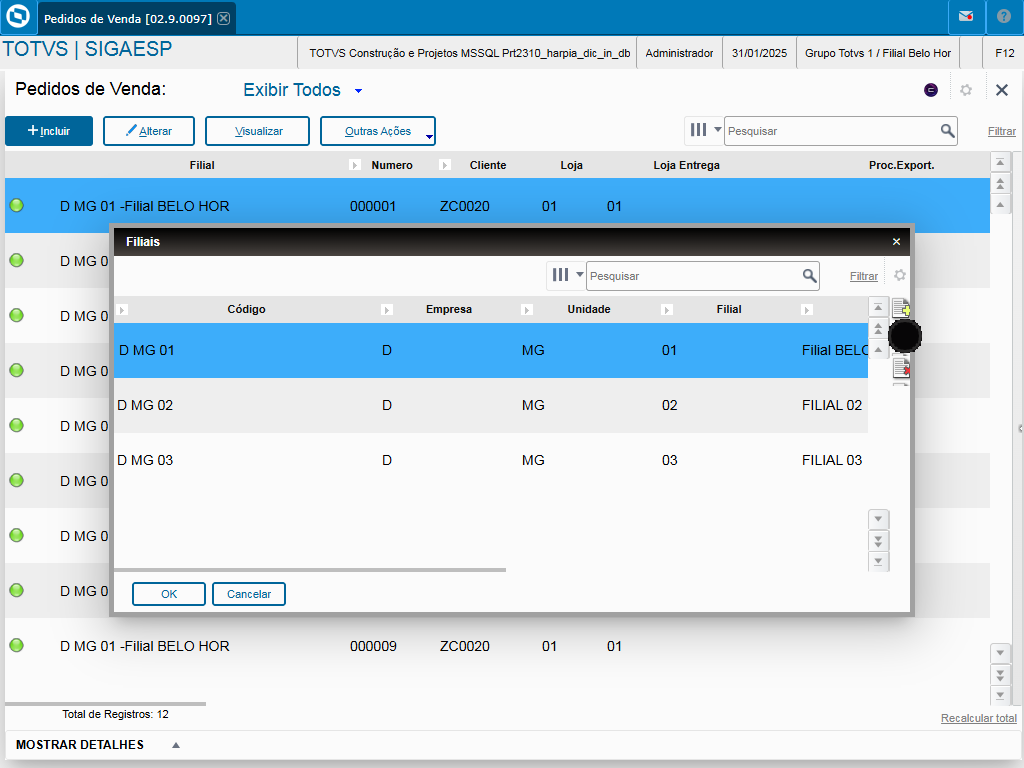Click the column selector bars in the Filiais dialog
The width and height of the screenshot is (1024, 768).
[x=560, y=275]
